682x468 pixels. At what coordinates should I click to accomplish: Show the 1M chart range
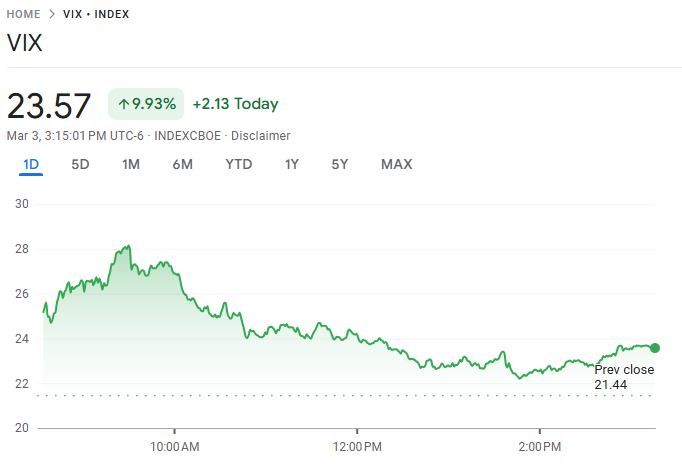click(131, 164)
